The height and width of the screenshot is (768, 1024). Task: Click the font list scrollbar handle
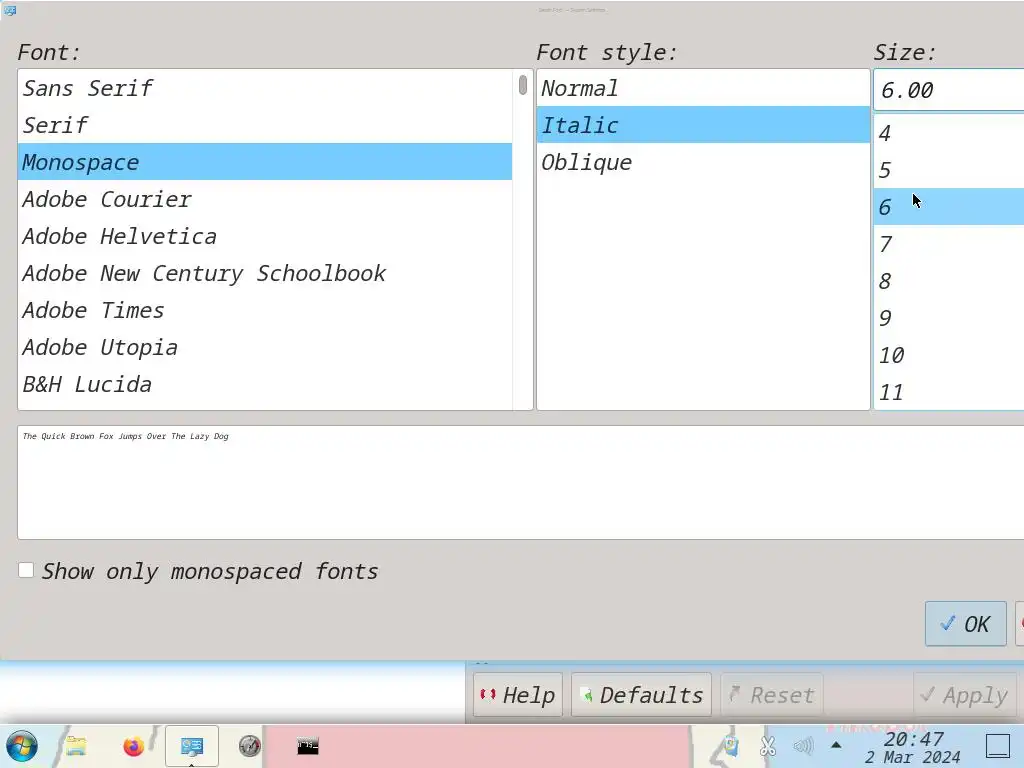point(522,85)
